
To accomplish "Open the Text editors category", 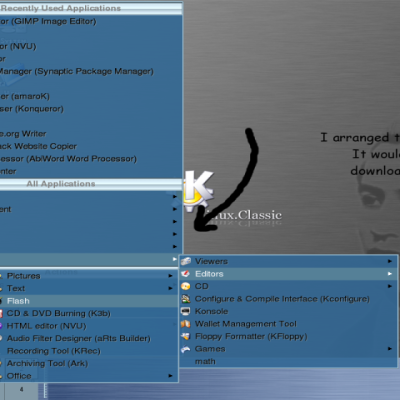I will click(x=89, y=288).
